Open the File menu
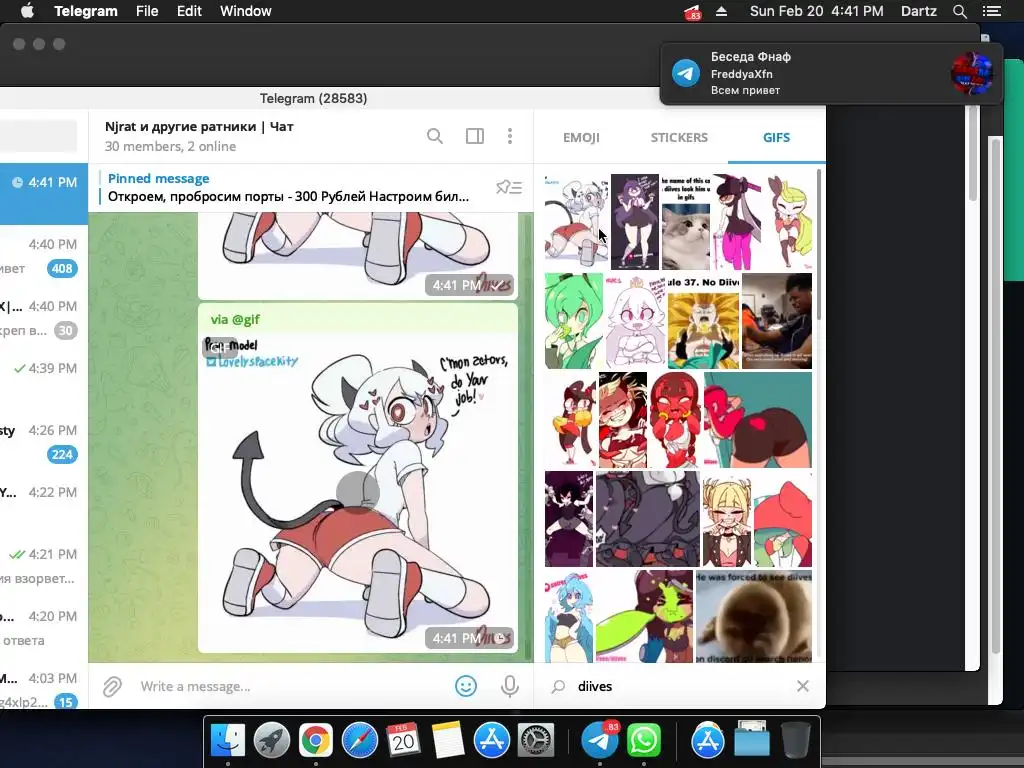 pyautogui.click(x=147, y=11)
